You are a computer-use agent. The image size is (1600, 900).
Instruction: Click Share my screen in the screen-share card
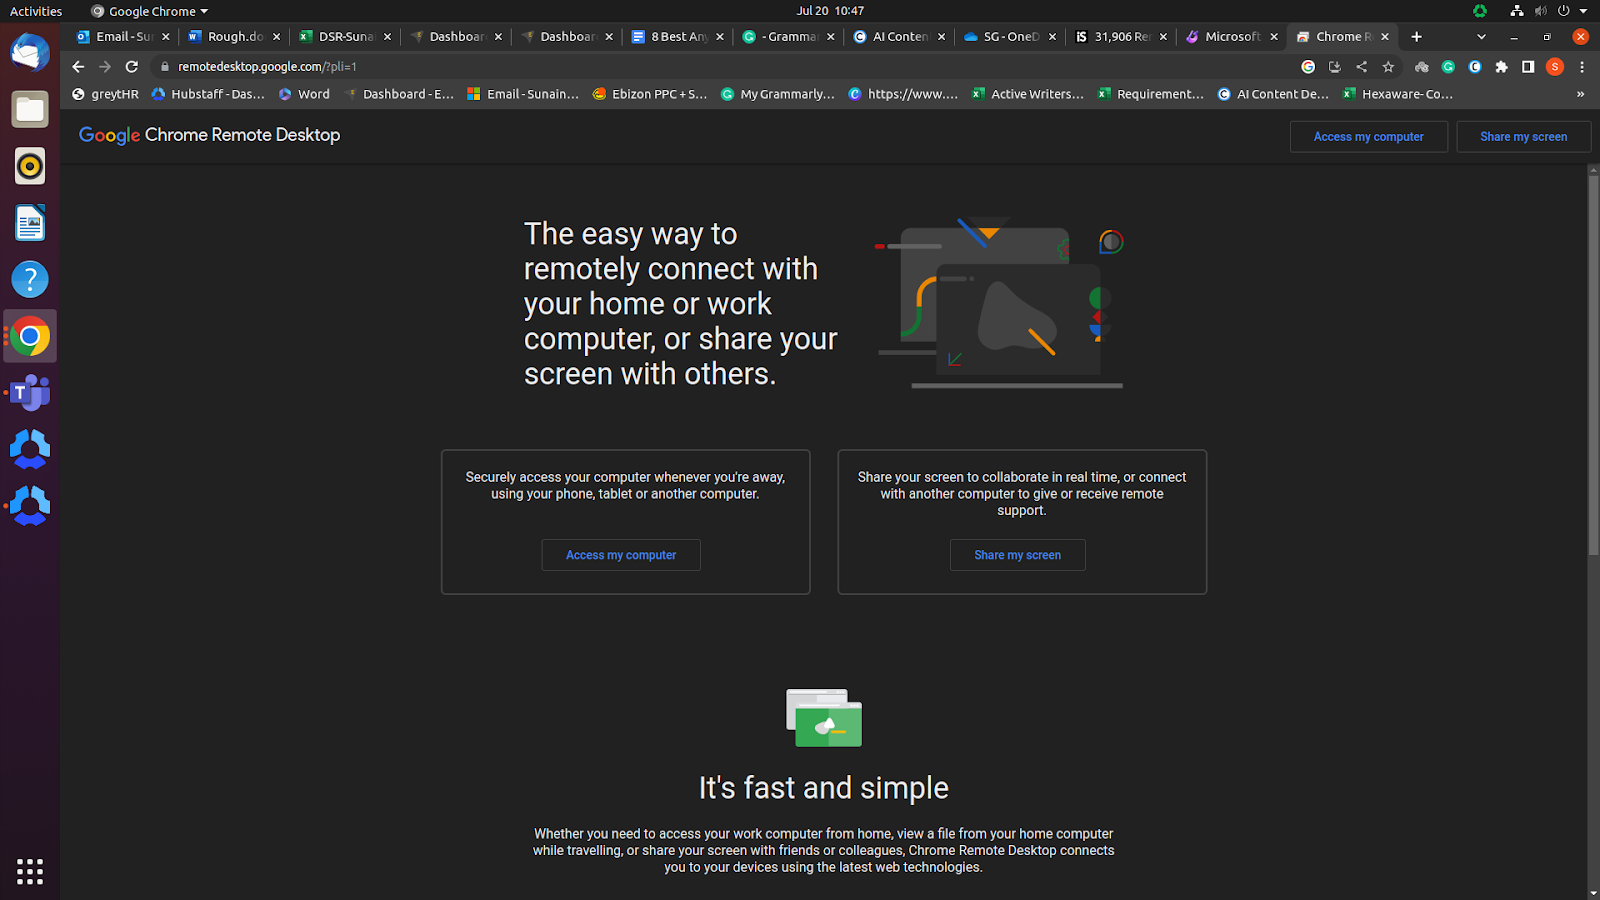coord(1017,554)
